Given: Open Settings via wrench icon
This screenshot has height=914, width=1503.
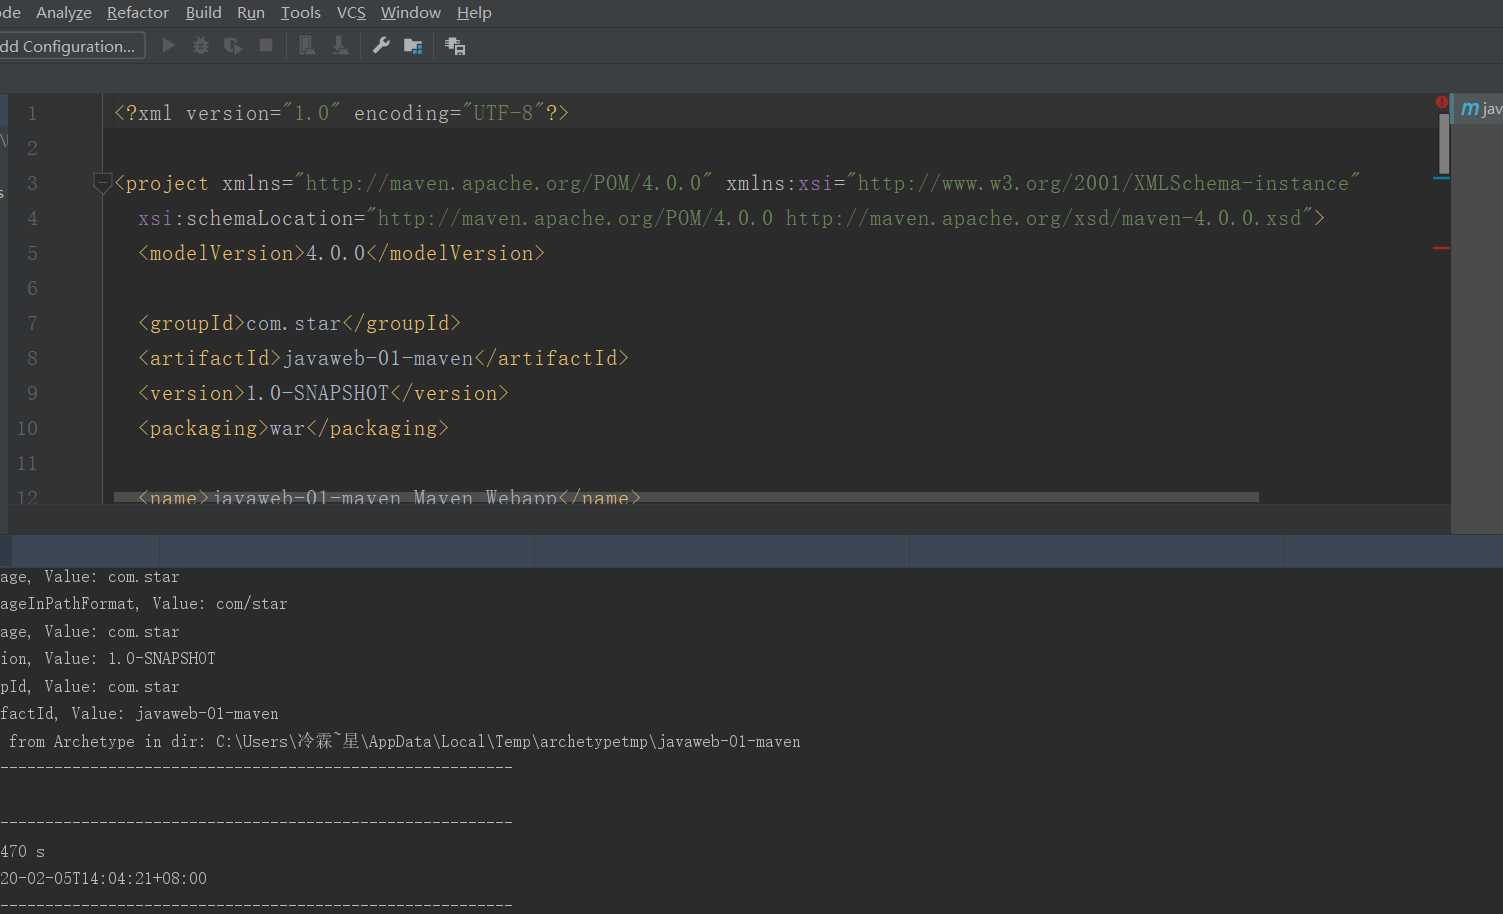Looking at the screenshot, I should pos(381,46).
